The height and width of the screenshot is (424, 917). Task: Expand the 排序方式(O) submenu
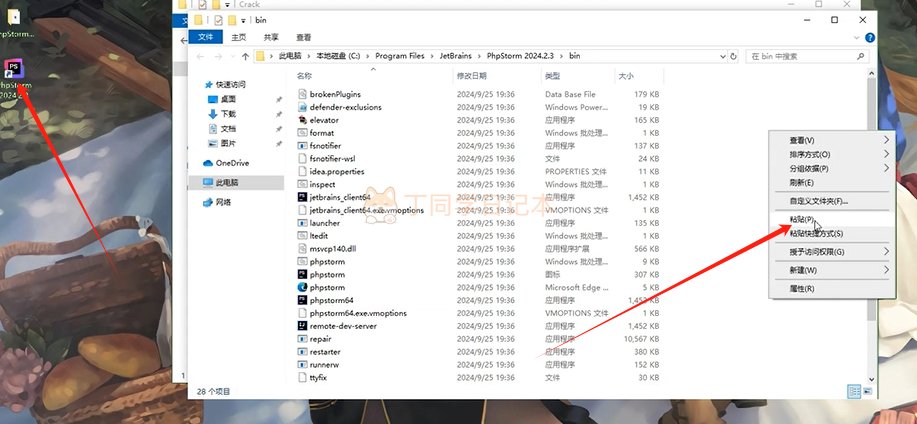pyautogui.click(x=832, y=154)
